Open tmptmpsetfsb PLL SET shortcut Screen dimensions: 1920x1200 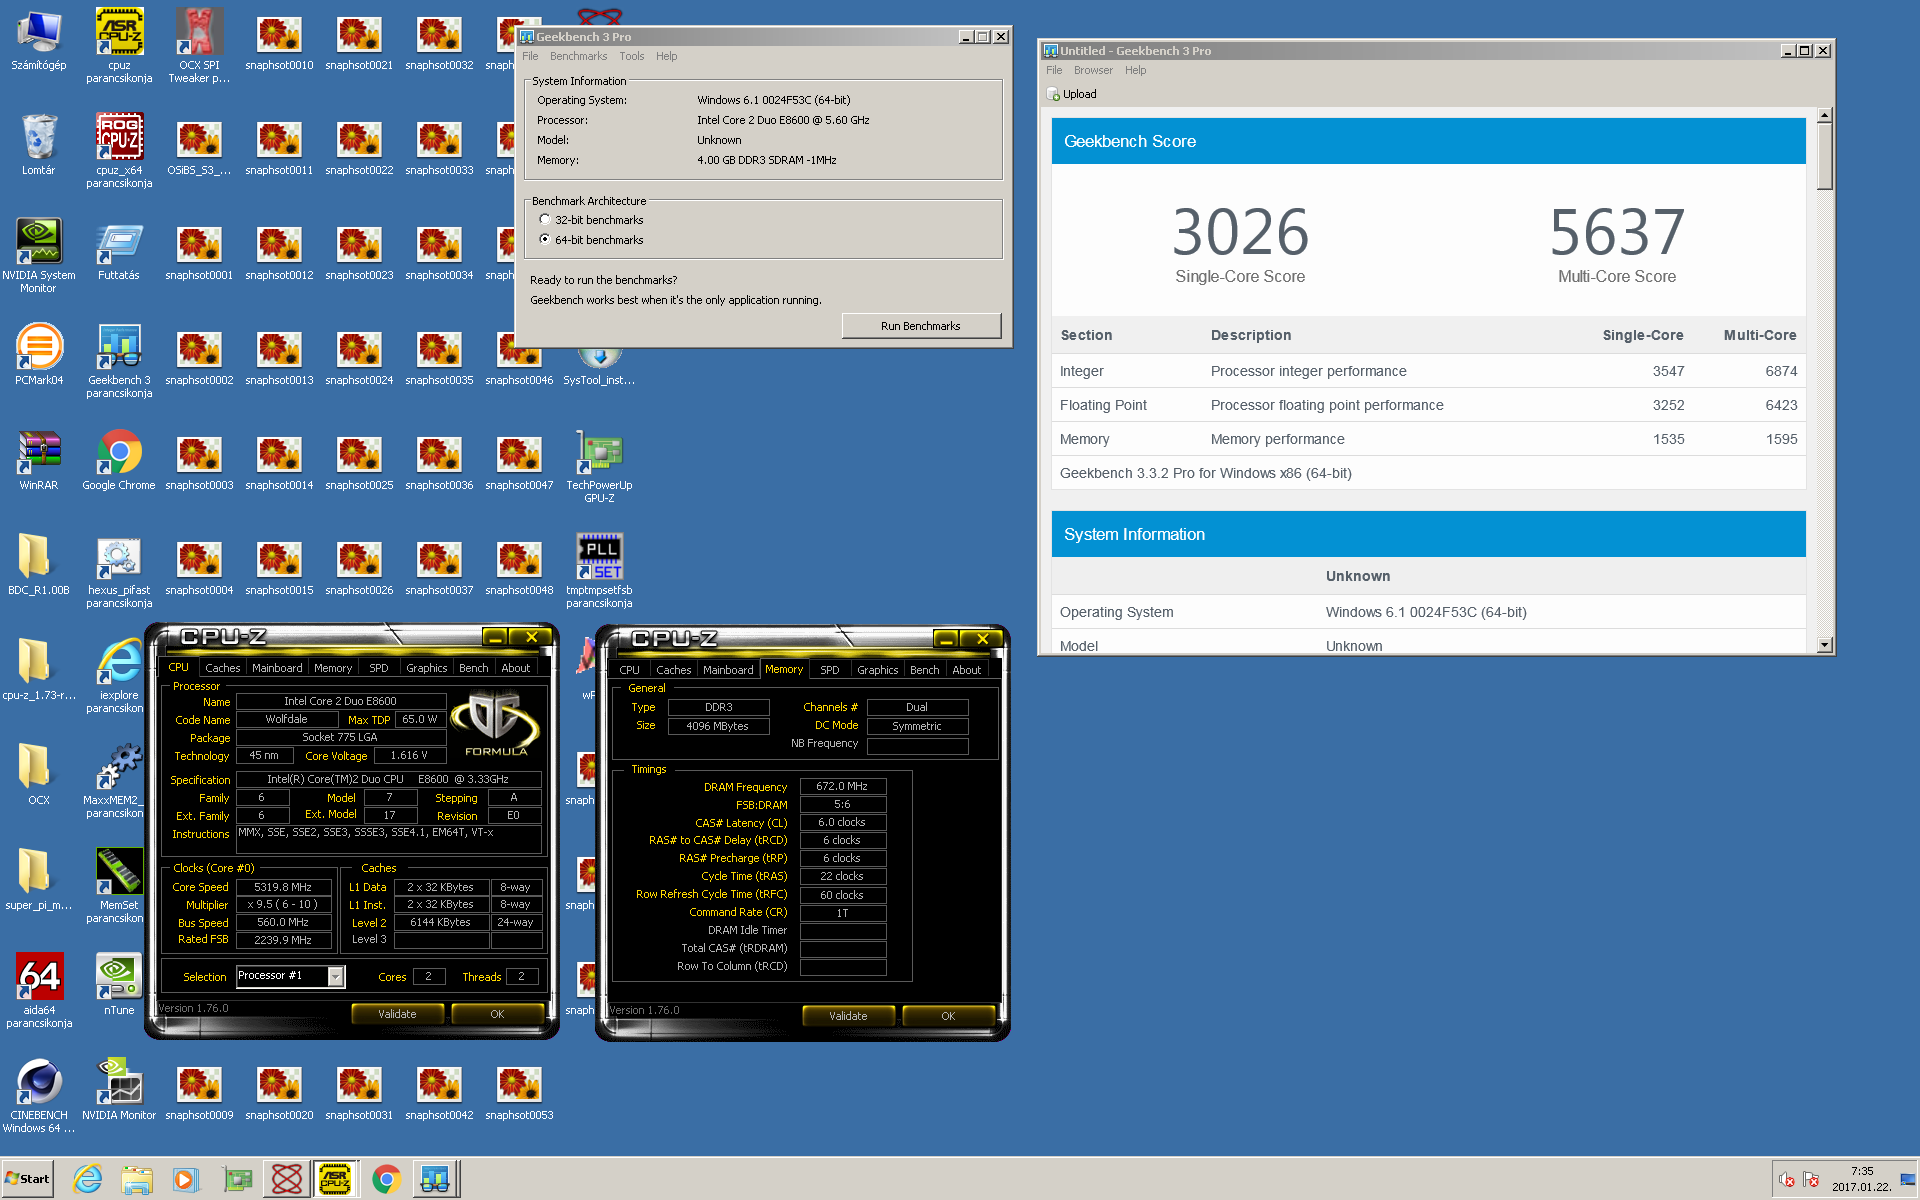point(599,570)
